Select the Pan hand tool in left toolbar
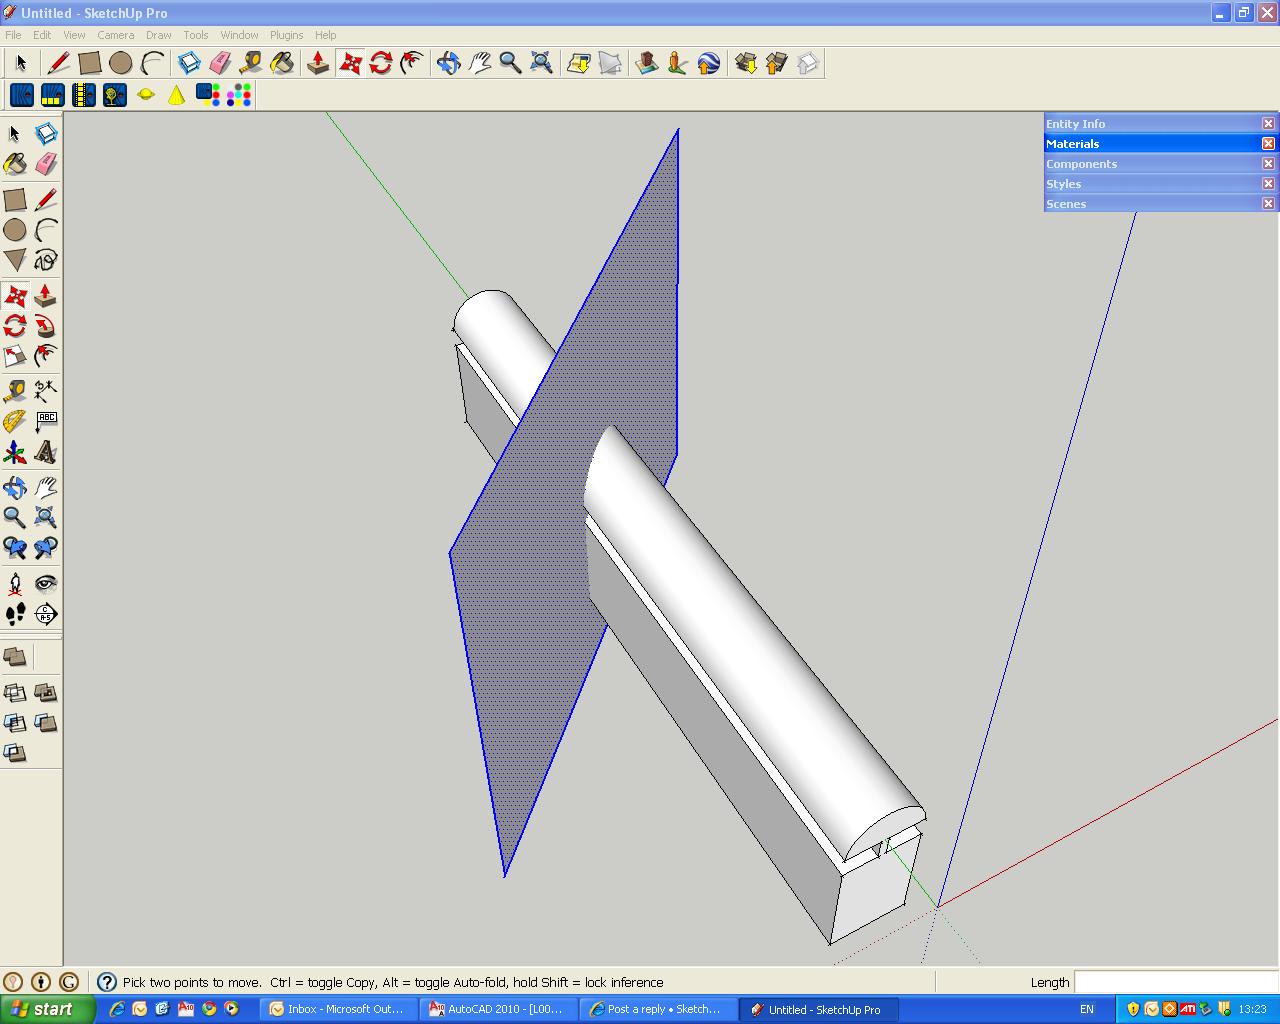This screenshot has width=1280, height=1024. pyautogui.click(x=46, y=488)
